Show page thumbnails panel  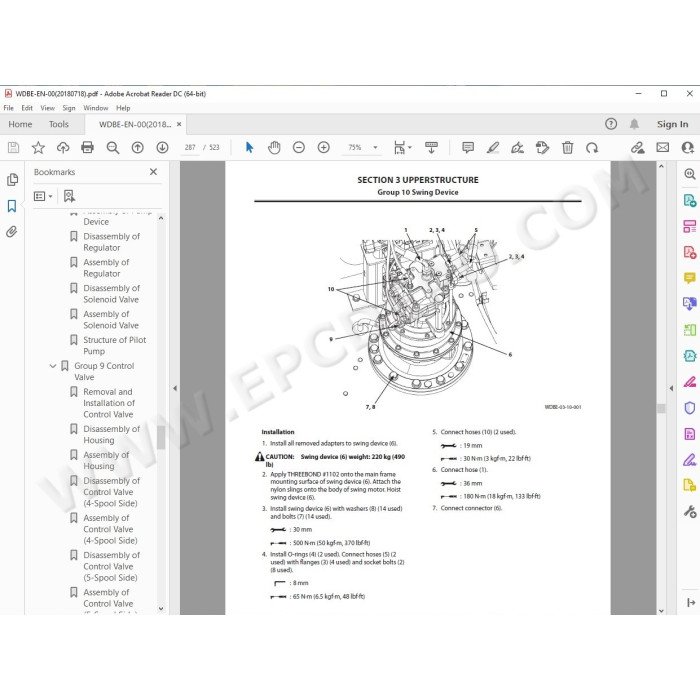point(12,179)
